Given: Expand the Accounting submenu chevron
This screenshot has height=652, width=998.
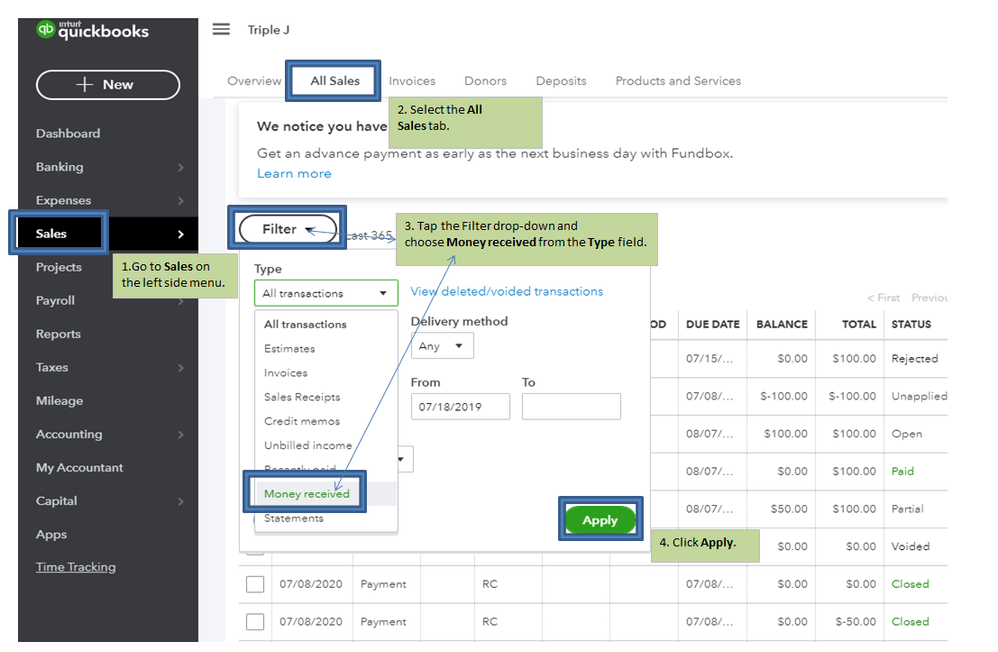Looking at the screenshot, I should tap(181, 435).
